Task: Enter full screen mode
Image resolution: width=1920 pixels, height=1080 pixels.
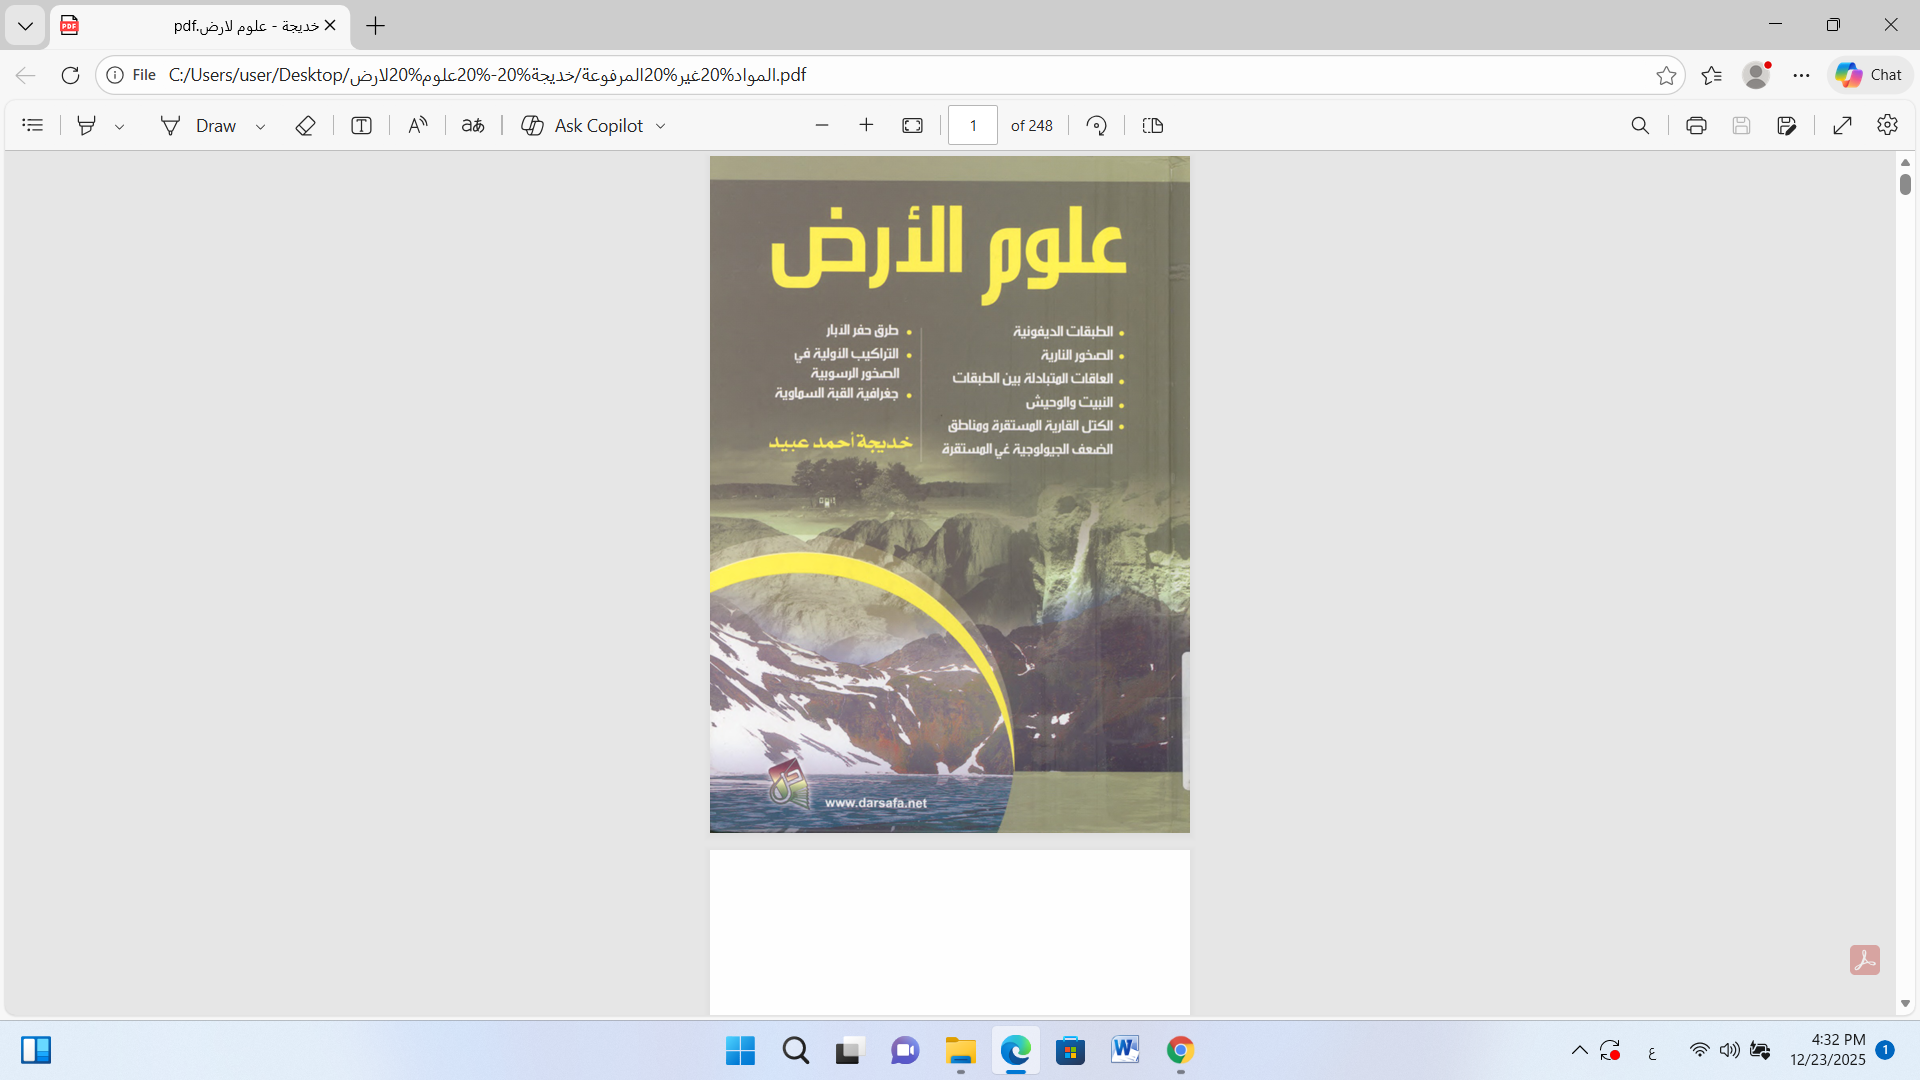Action: point(1842,125)
